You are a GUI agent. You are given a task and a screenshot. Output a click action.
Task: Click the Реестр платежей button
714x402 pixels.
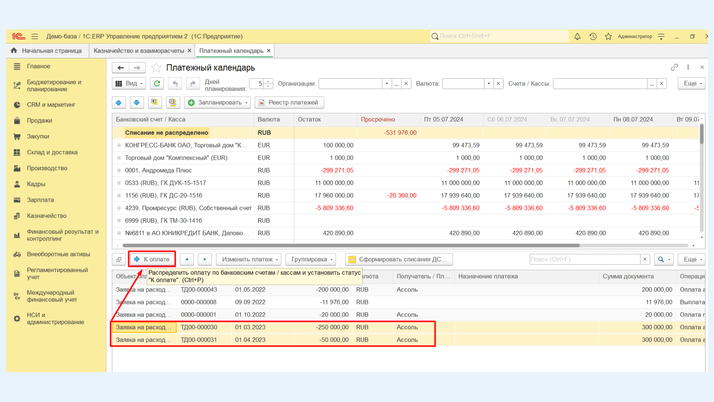[x=289, y=102]
